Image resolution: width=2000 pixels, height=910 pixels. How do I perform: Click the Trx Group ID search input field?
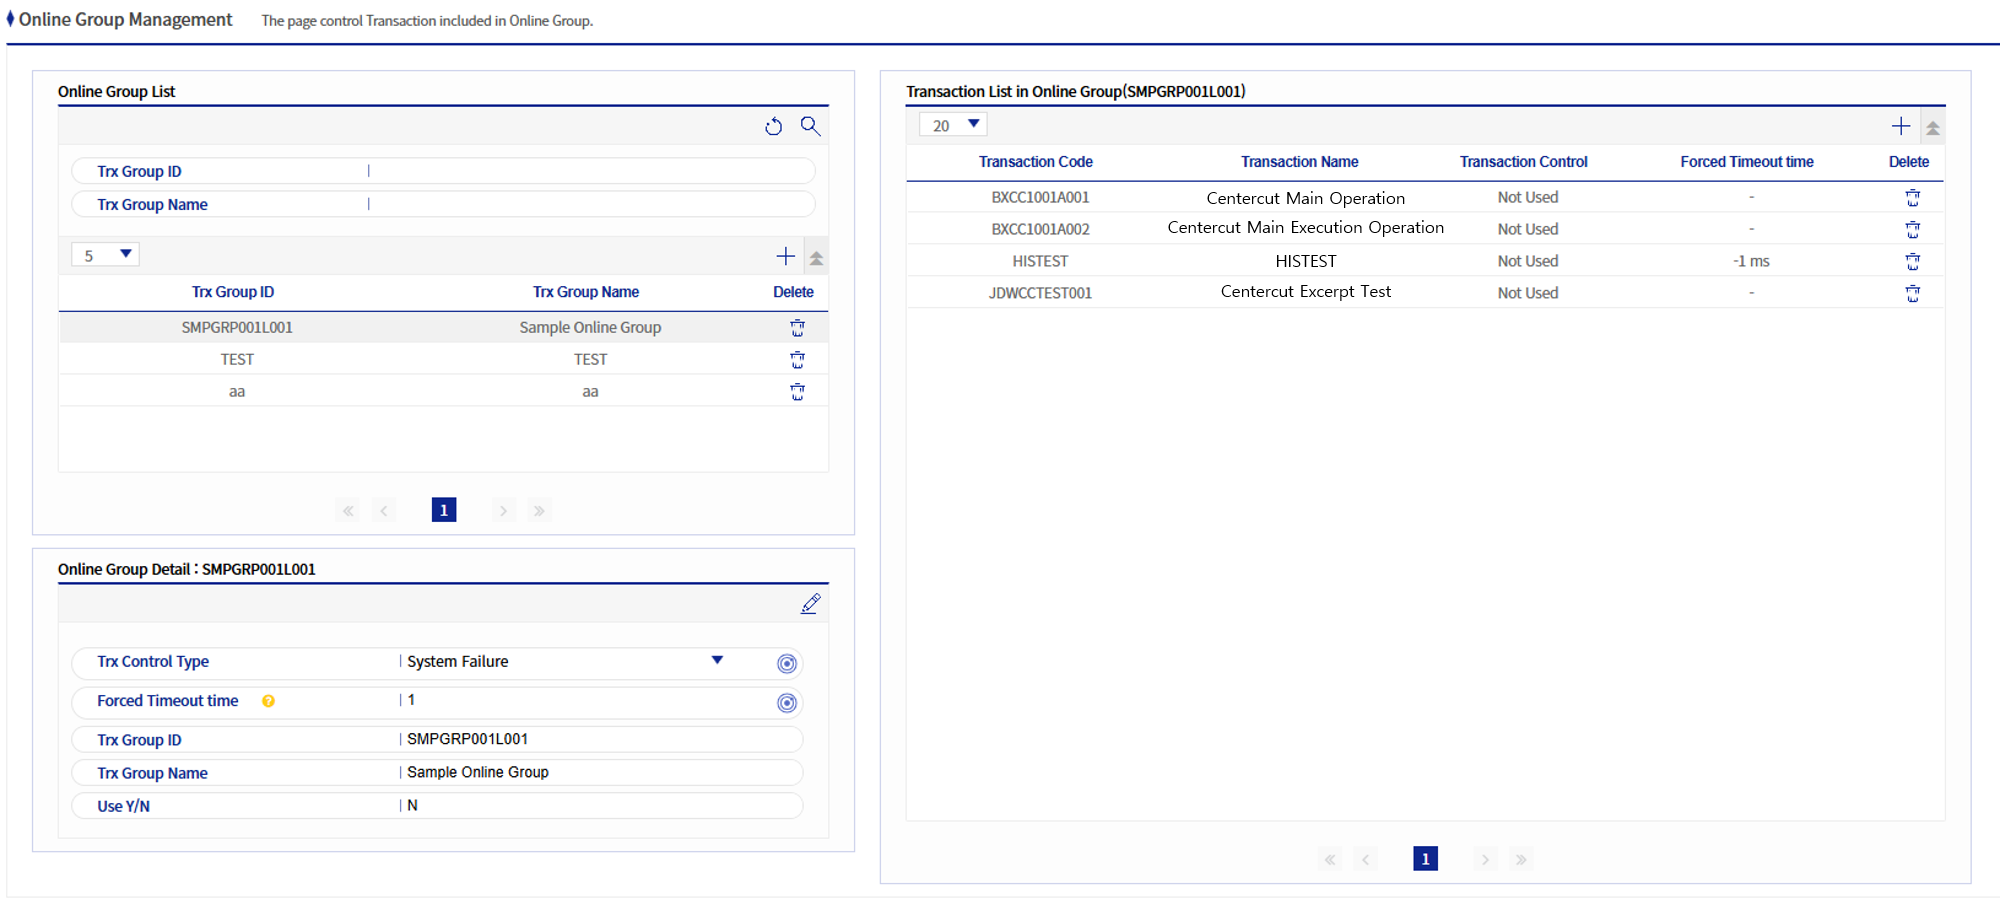tap(590, 172)
